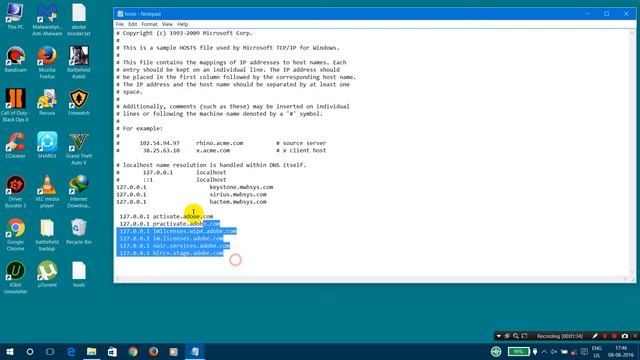Open Cortana search circle on taskbar
Viewport: 640px width, 360px height.
(30, 351)
